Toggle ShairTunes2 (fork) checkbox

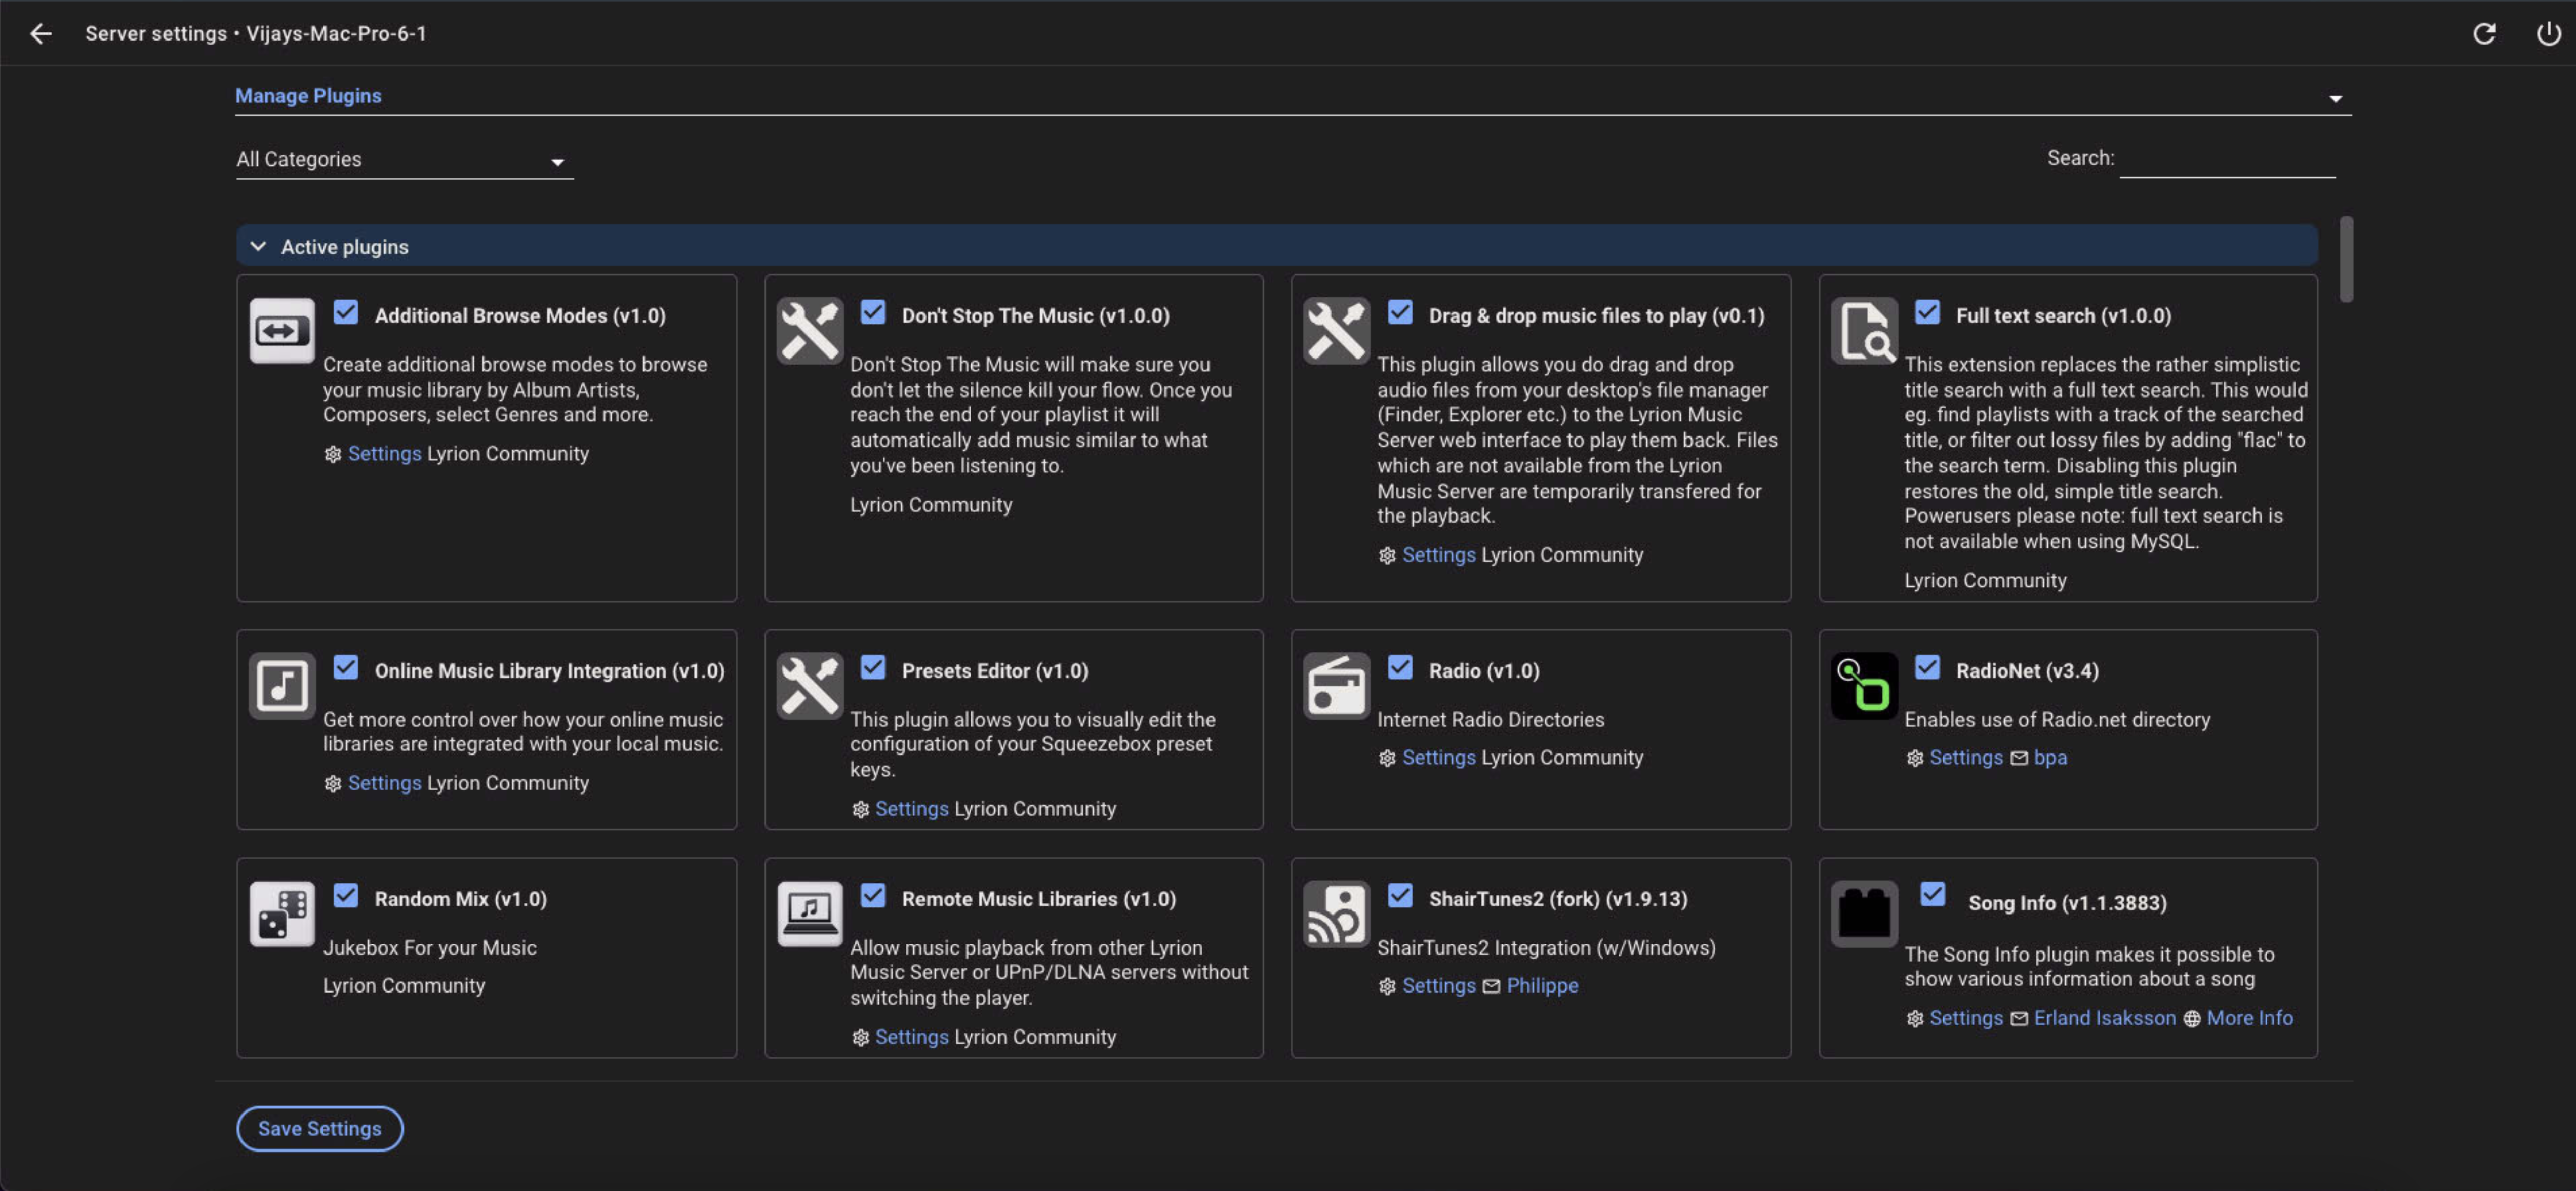[x=1400, y=895]
